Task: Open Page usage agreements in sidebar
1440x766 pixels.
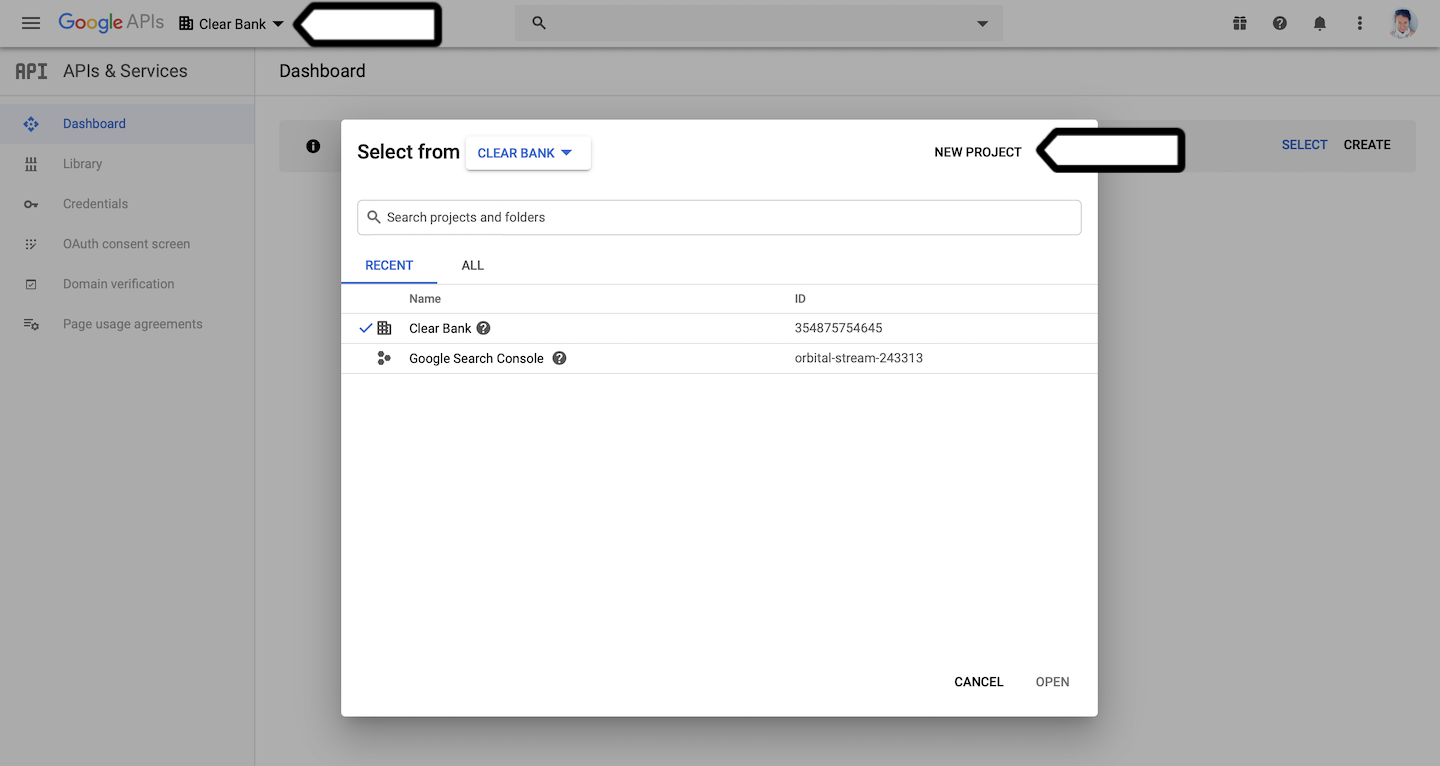Action: click(127, 324)
